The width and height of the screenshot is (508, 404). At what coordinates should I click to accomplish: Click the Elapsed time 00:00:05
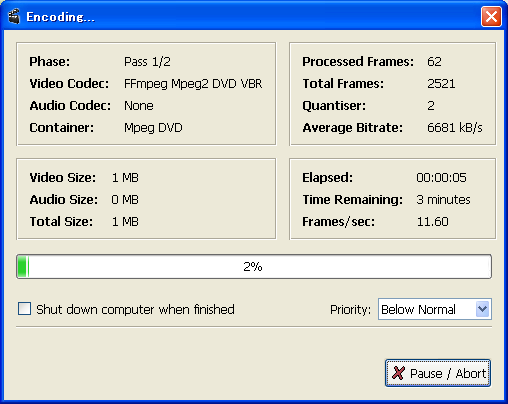coord(441,178)
